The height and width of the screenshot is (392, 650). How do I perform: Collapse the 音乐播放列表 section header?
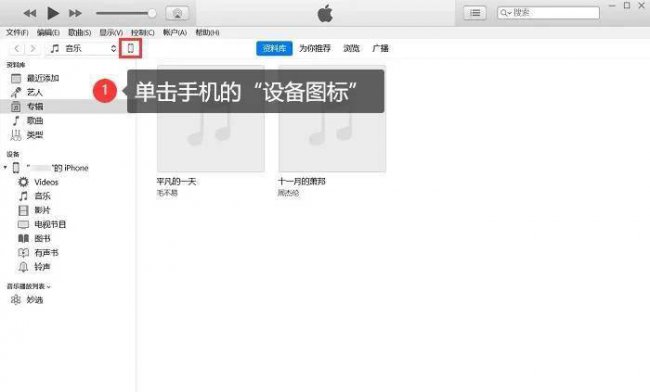pyautogui.click(x=29, y=286)
